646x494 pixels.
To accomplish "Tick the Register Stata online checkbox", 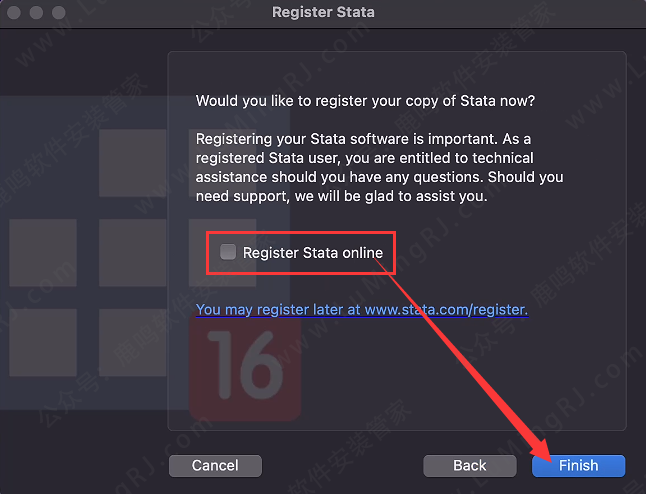I will click(228, 252).
